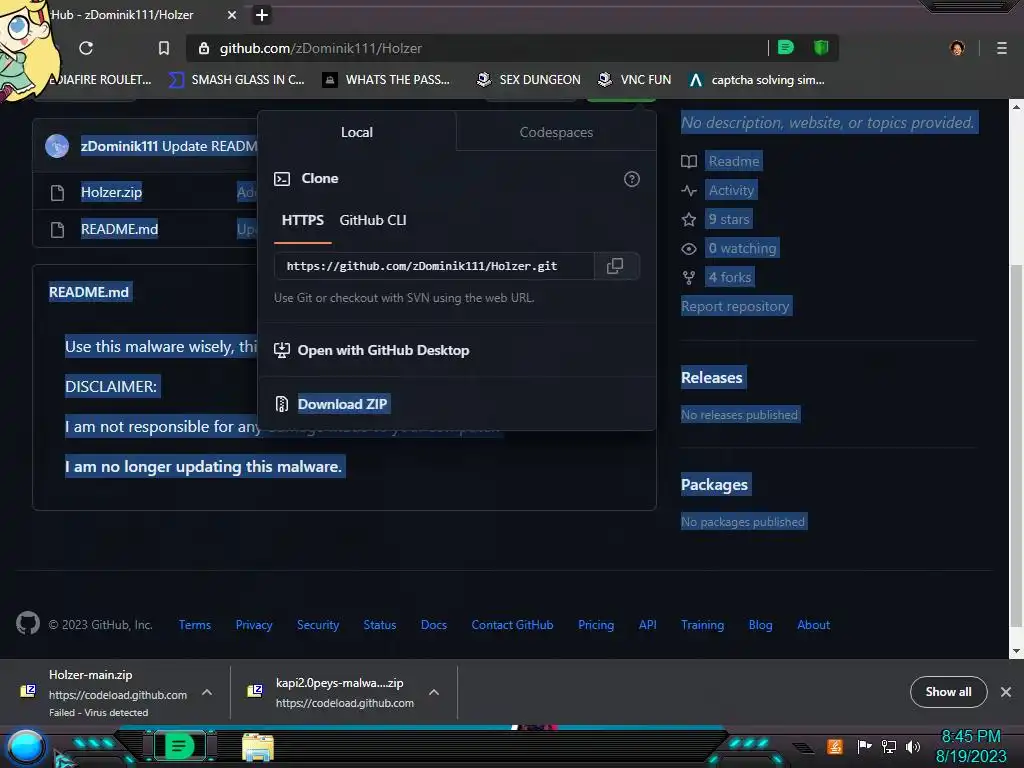Open SMASH GLASS IN C... bookmark

pos(237,80)
